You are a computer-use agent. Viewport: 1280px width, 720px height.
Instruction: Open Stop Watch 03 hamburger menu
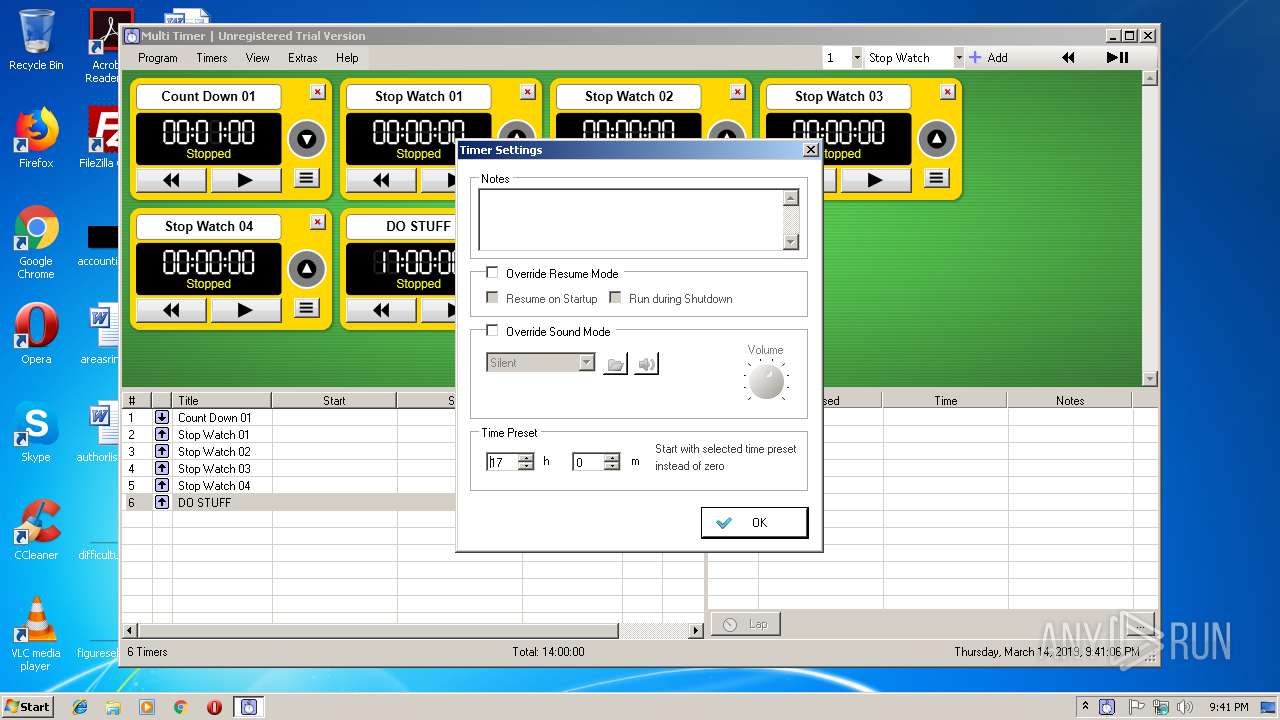pos(937,179)
